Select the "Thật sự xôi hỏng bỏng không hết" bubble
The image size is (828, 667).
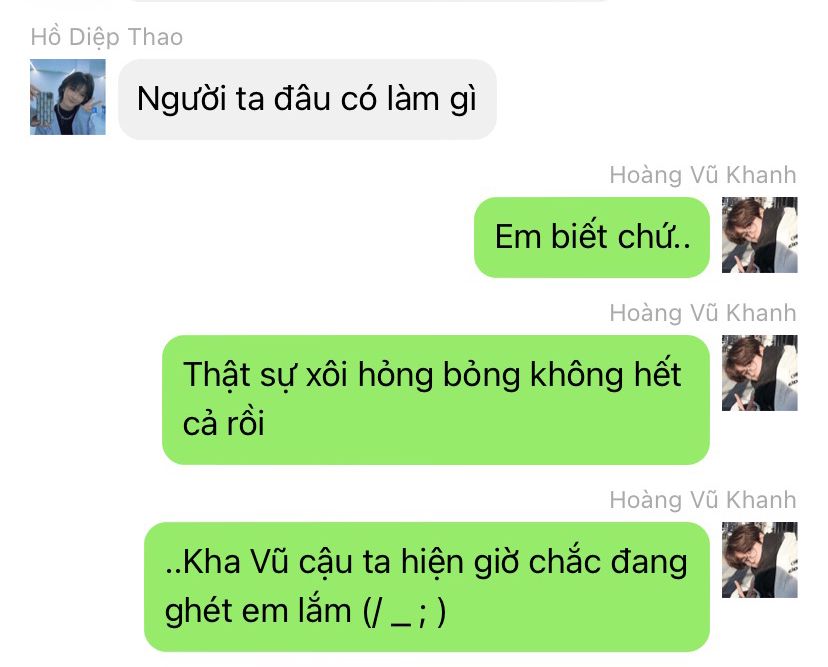pos(436,400)
